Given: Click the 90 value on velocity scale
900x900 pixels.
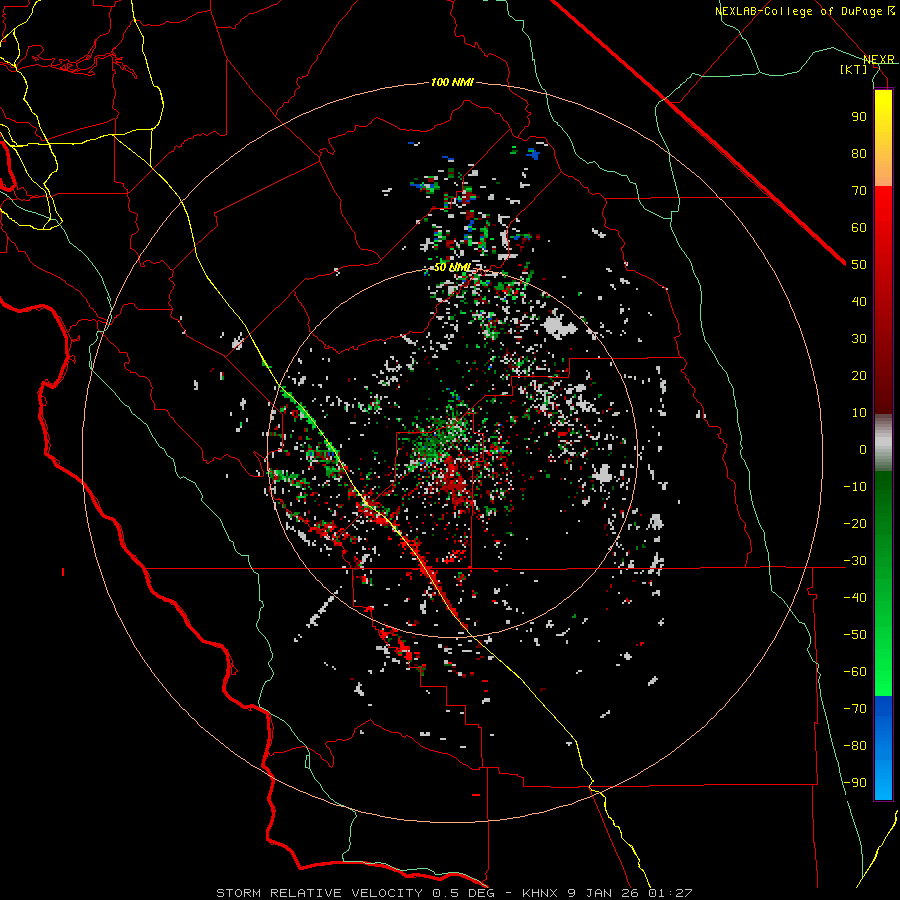Looking at the screenshot, I should 859,117.
